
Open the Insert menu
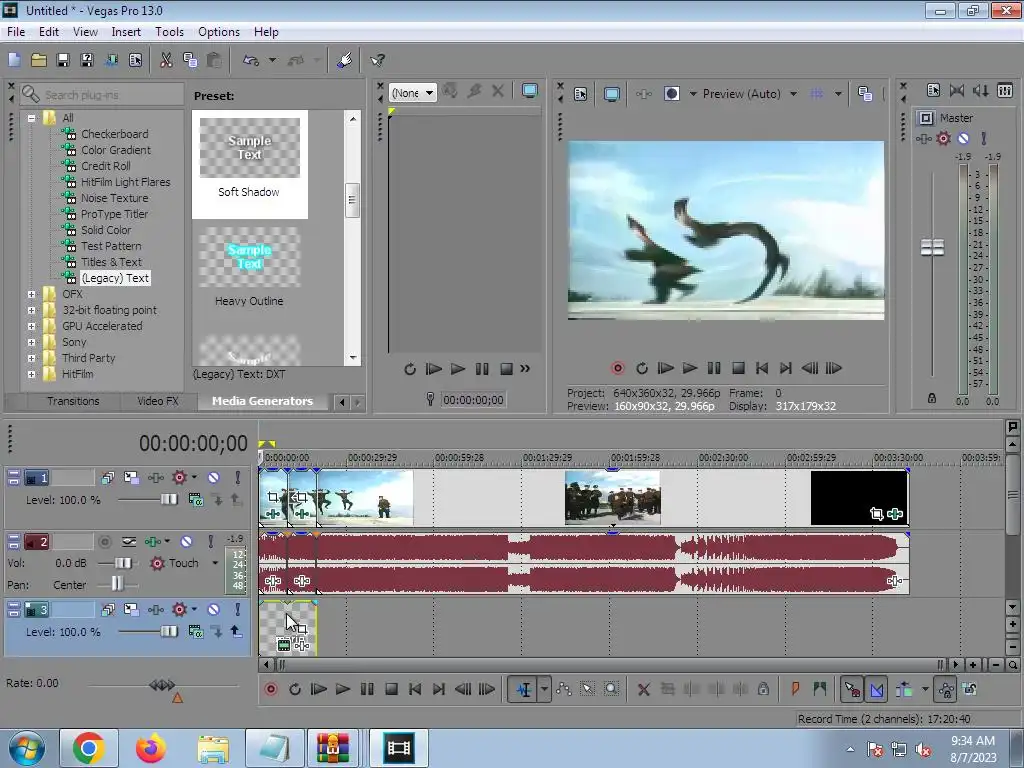pyautogui.click(x=126, y=32)
